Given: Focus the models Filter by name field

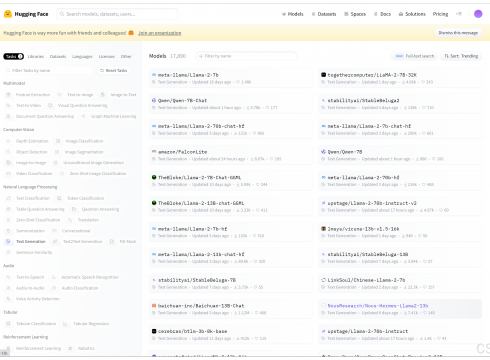Looking at the screenshot, I should pos(246,56).
